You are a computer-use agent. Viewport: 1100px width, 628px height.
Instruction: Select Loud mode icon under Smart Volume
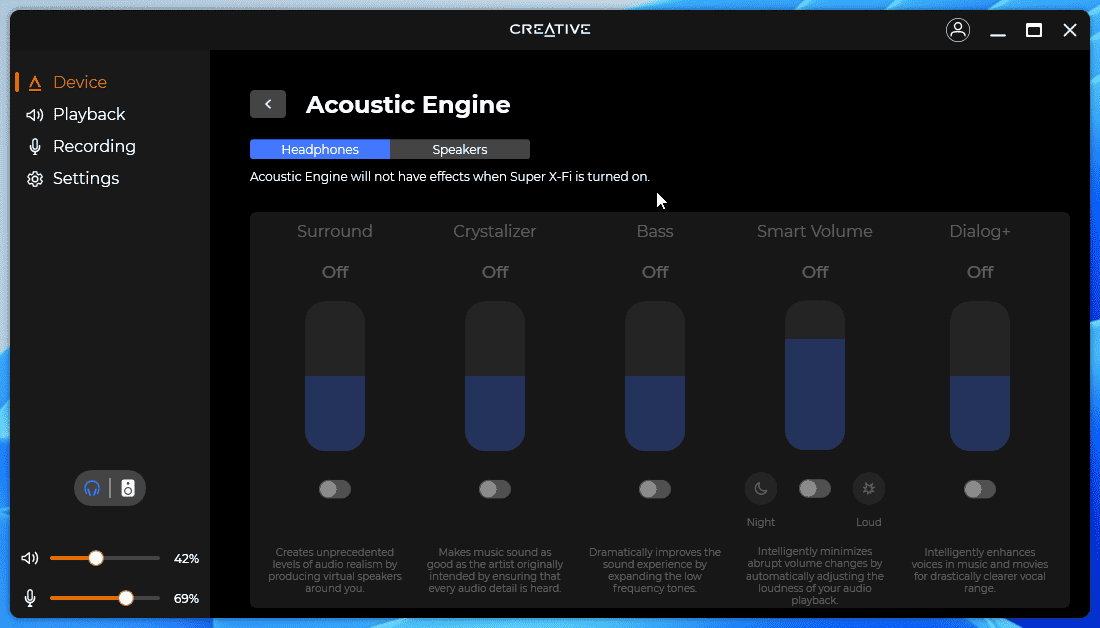[868, 489]
